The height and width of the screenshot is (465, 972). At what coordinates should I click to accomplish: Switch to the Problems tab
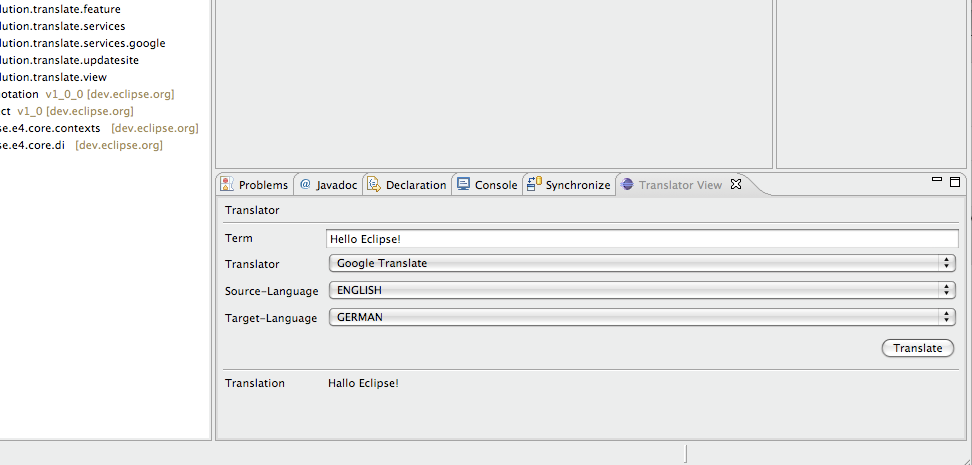point(255,185)
